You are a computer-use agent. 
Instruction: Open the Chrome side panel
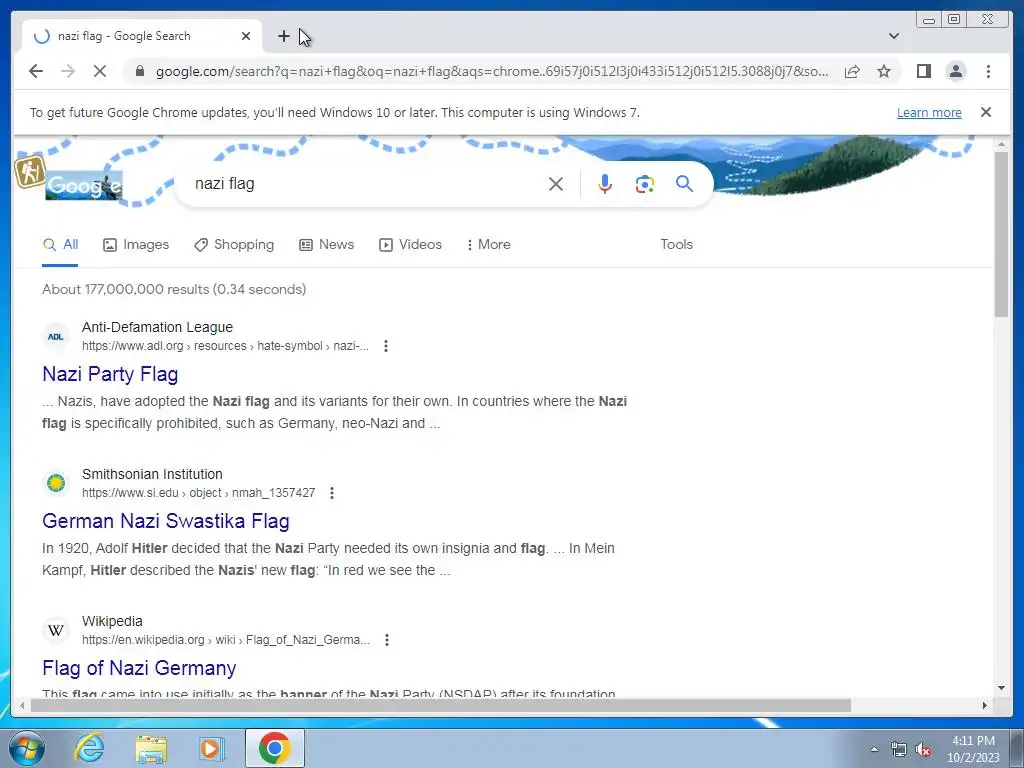point(923,71)
